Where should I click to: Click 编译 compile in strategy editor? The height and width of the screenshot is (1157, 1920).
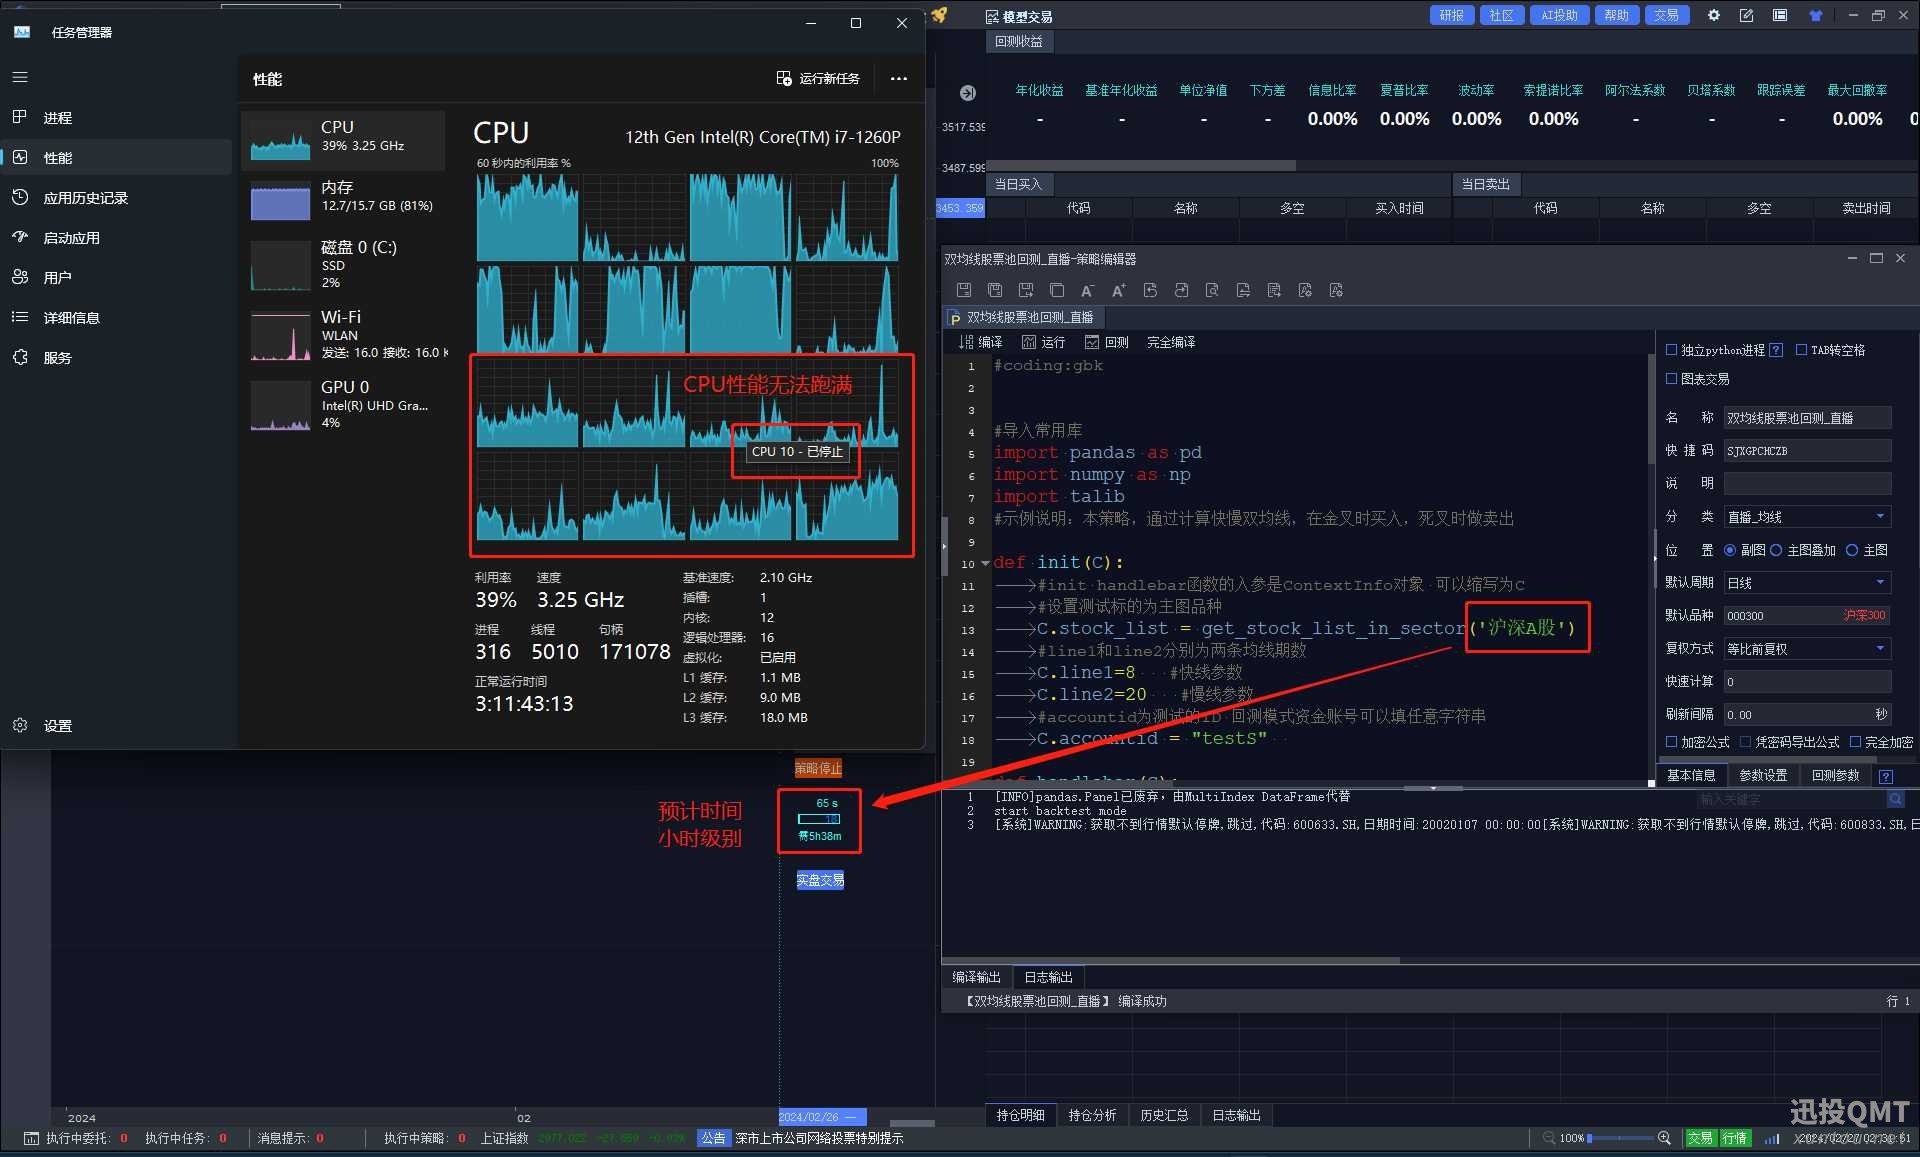coord(980,342)
